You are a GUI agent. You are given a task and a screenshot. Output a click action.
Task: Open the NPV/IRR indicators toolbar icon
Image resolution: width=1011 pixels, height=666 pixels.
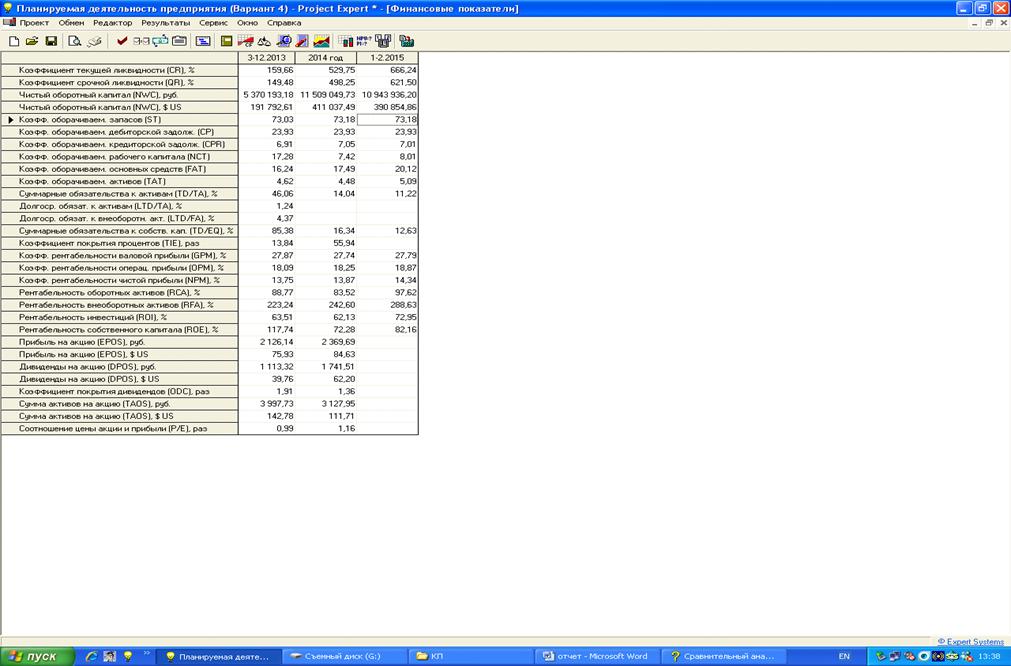tap(364, 41)
